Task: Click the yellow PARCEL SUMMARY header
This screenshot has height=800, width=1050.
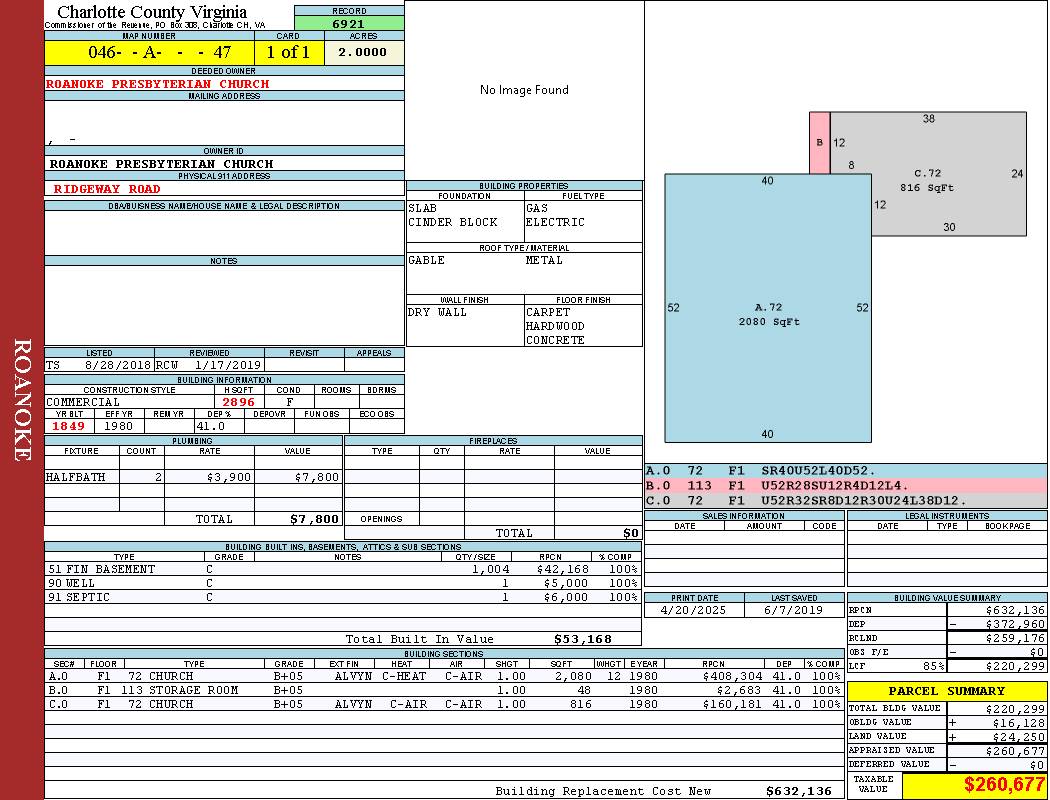Action: pos(946,691)
